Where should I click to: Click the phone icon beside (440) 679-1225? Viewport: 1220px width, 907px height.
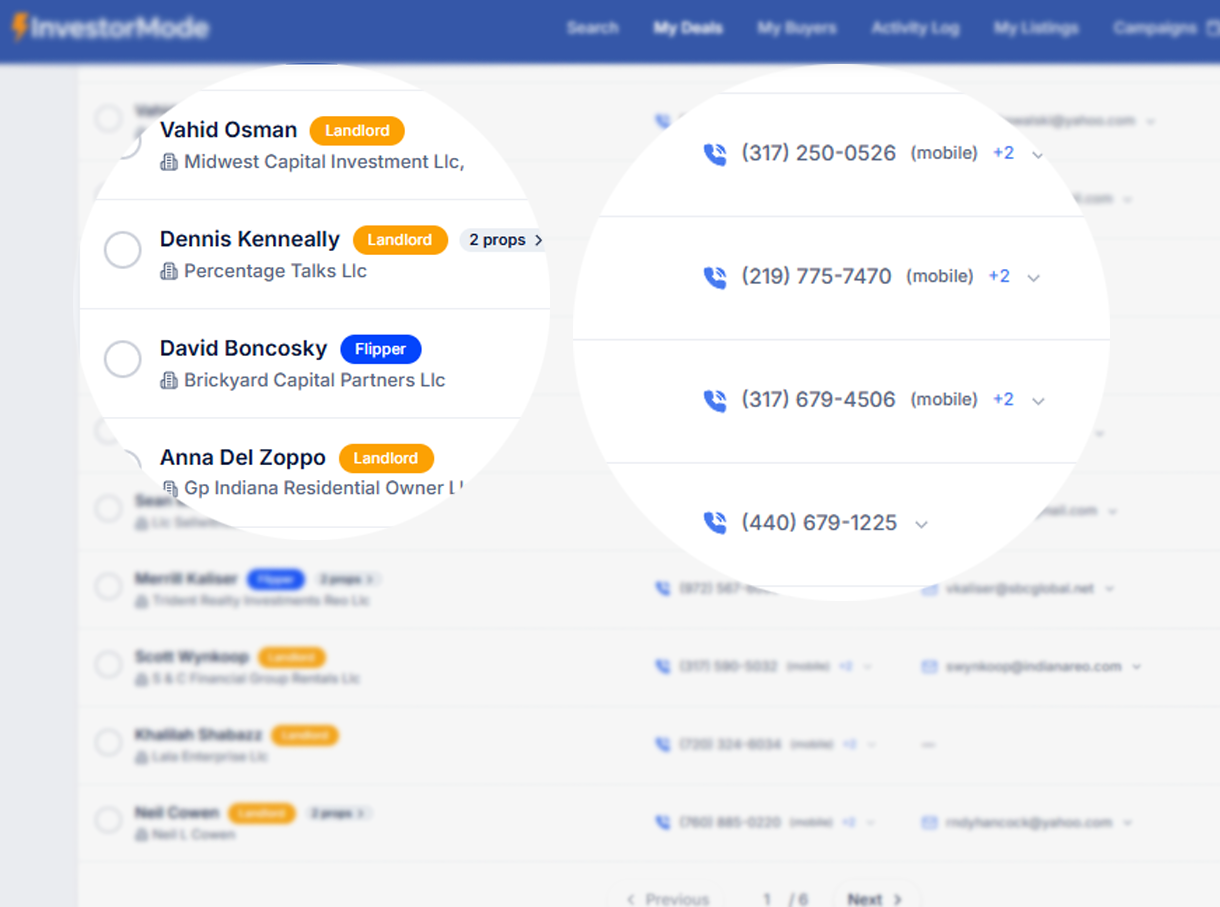714,522
